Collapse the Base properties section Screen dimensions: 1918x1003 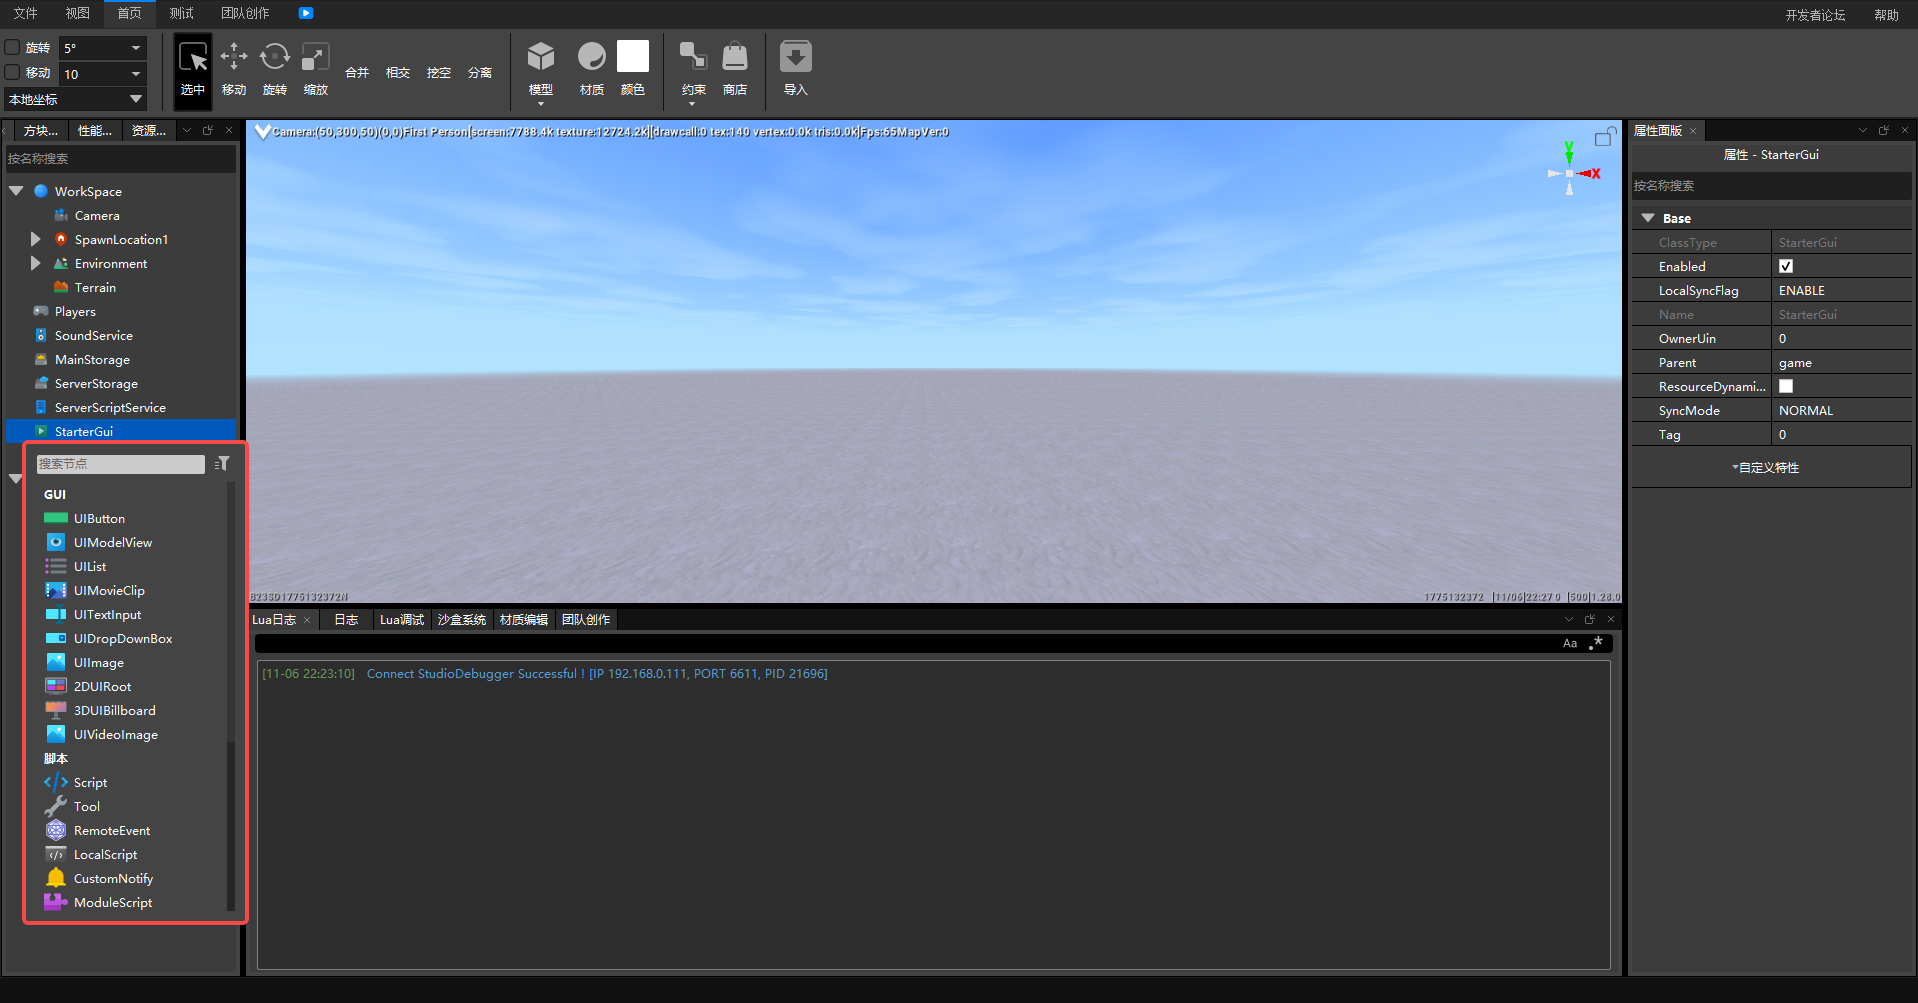click(x=1648, y=218)
